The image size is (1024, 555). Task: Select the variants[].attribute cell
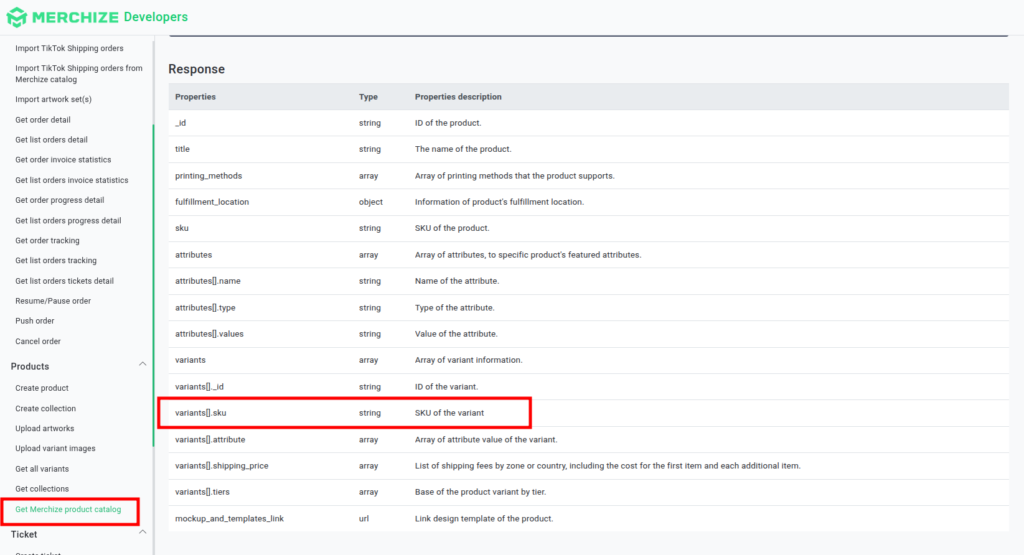210,440
